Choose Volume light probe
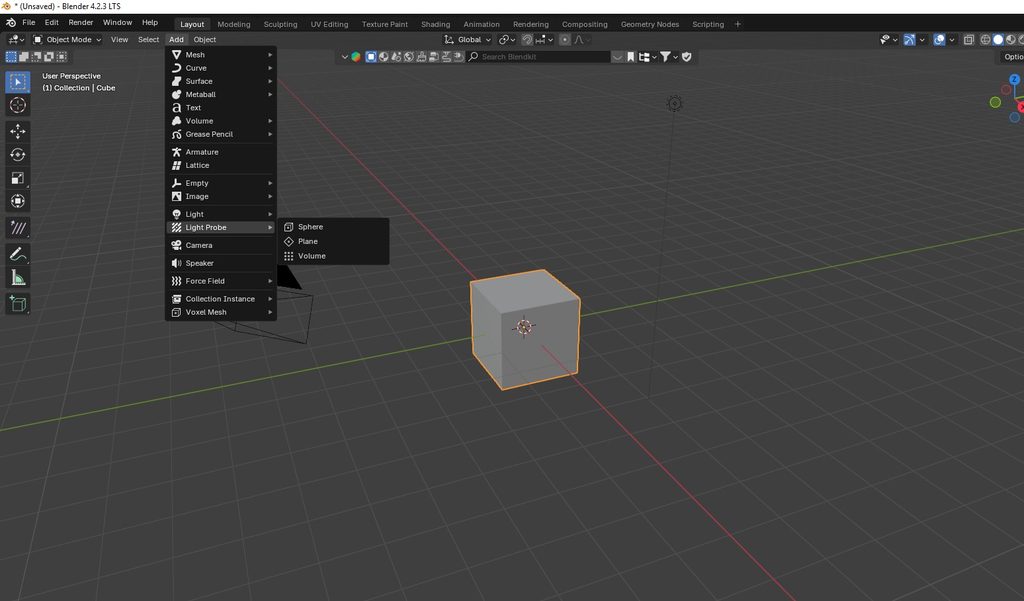Viewport: 1024px width, 601px height. (x=334, y=256)
